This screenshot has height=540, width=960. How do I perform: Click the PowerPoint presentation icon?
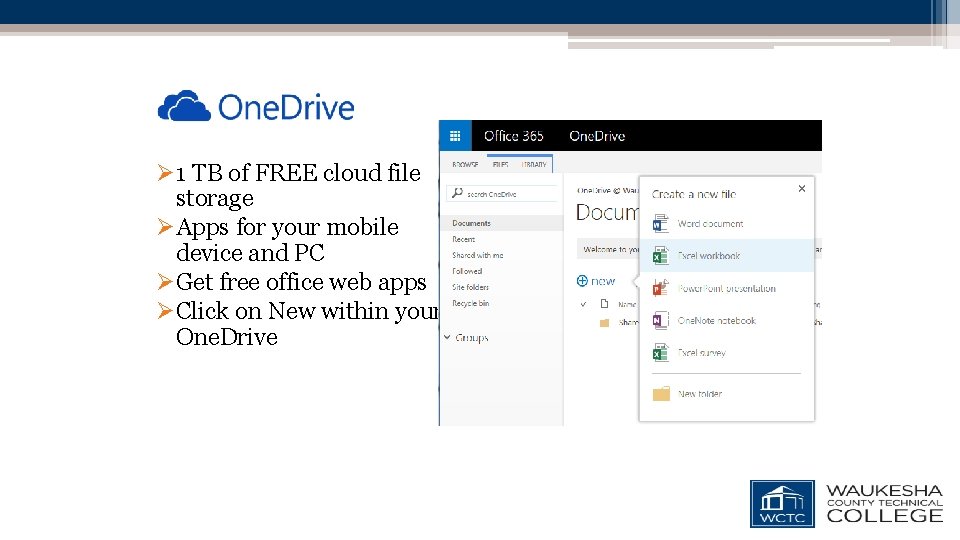(661, 288)
